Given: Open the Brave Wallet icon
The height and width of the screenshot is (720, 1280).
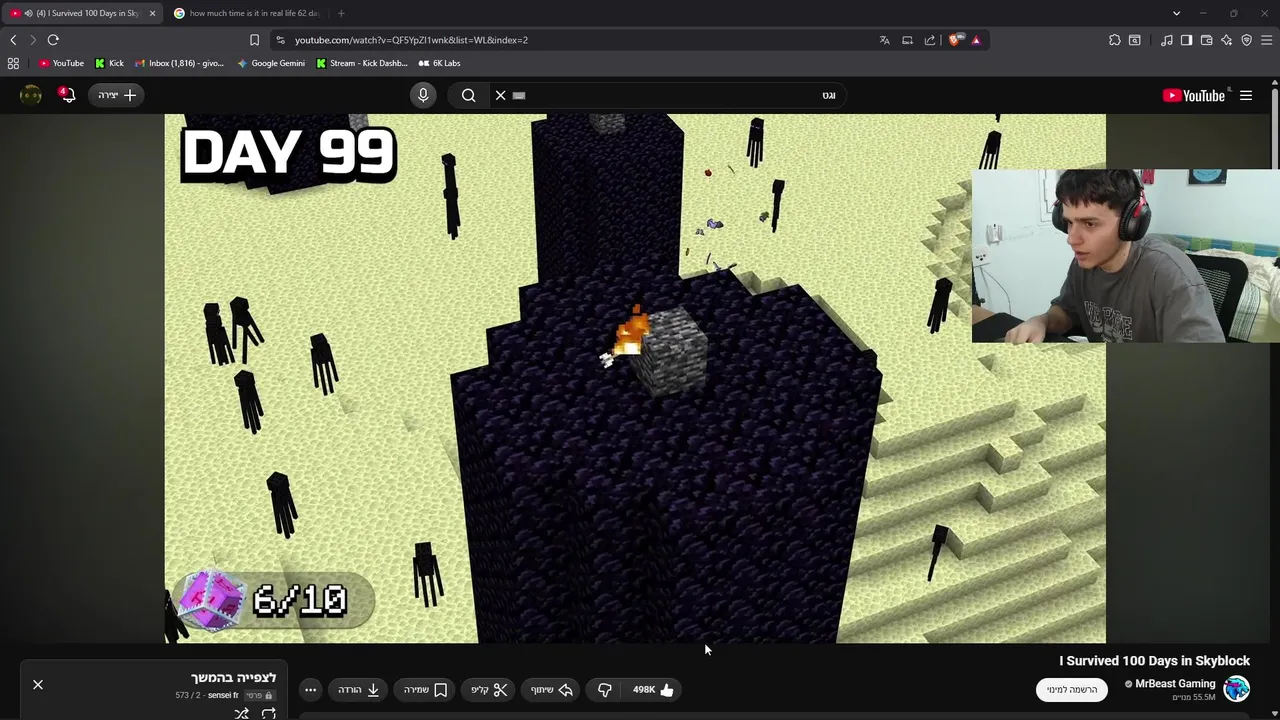Looking at the screenshot, I should pos(1206,40).
